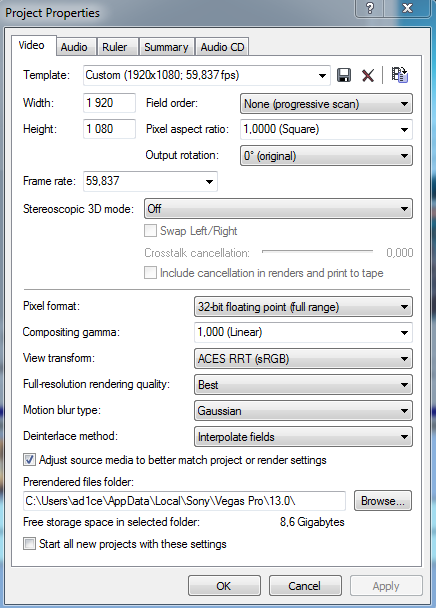Open the Summary tab
Image resolution: width=436 pixels, height=608 pixels.
tap(166, 47)
